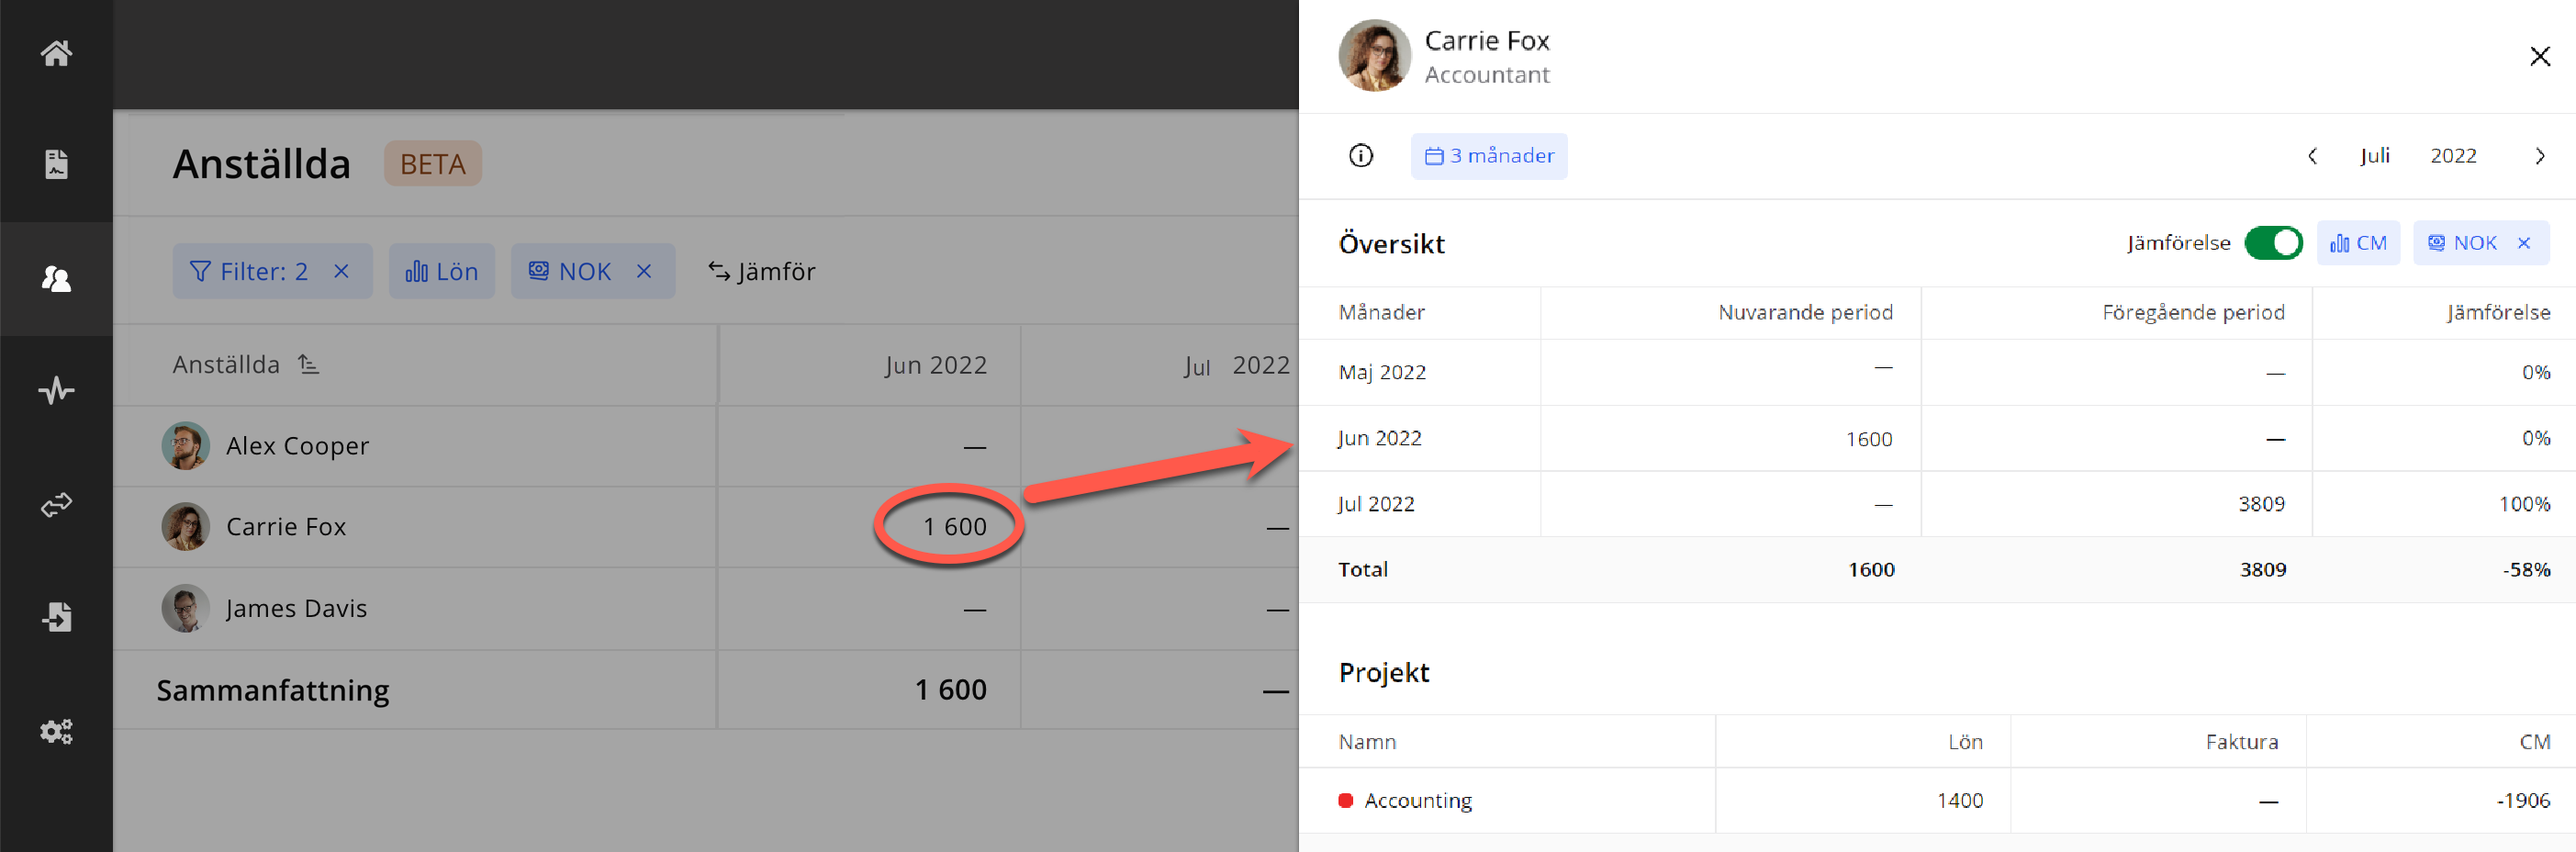Open the import file icon in sidebar
The height and width of the screenshot is (852, 2576).
tap(56, 617)
